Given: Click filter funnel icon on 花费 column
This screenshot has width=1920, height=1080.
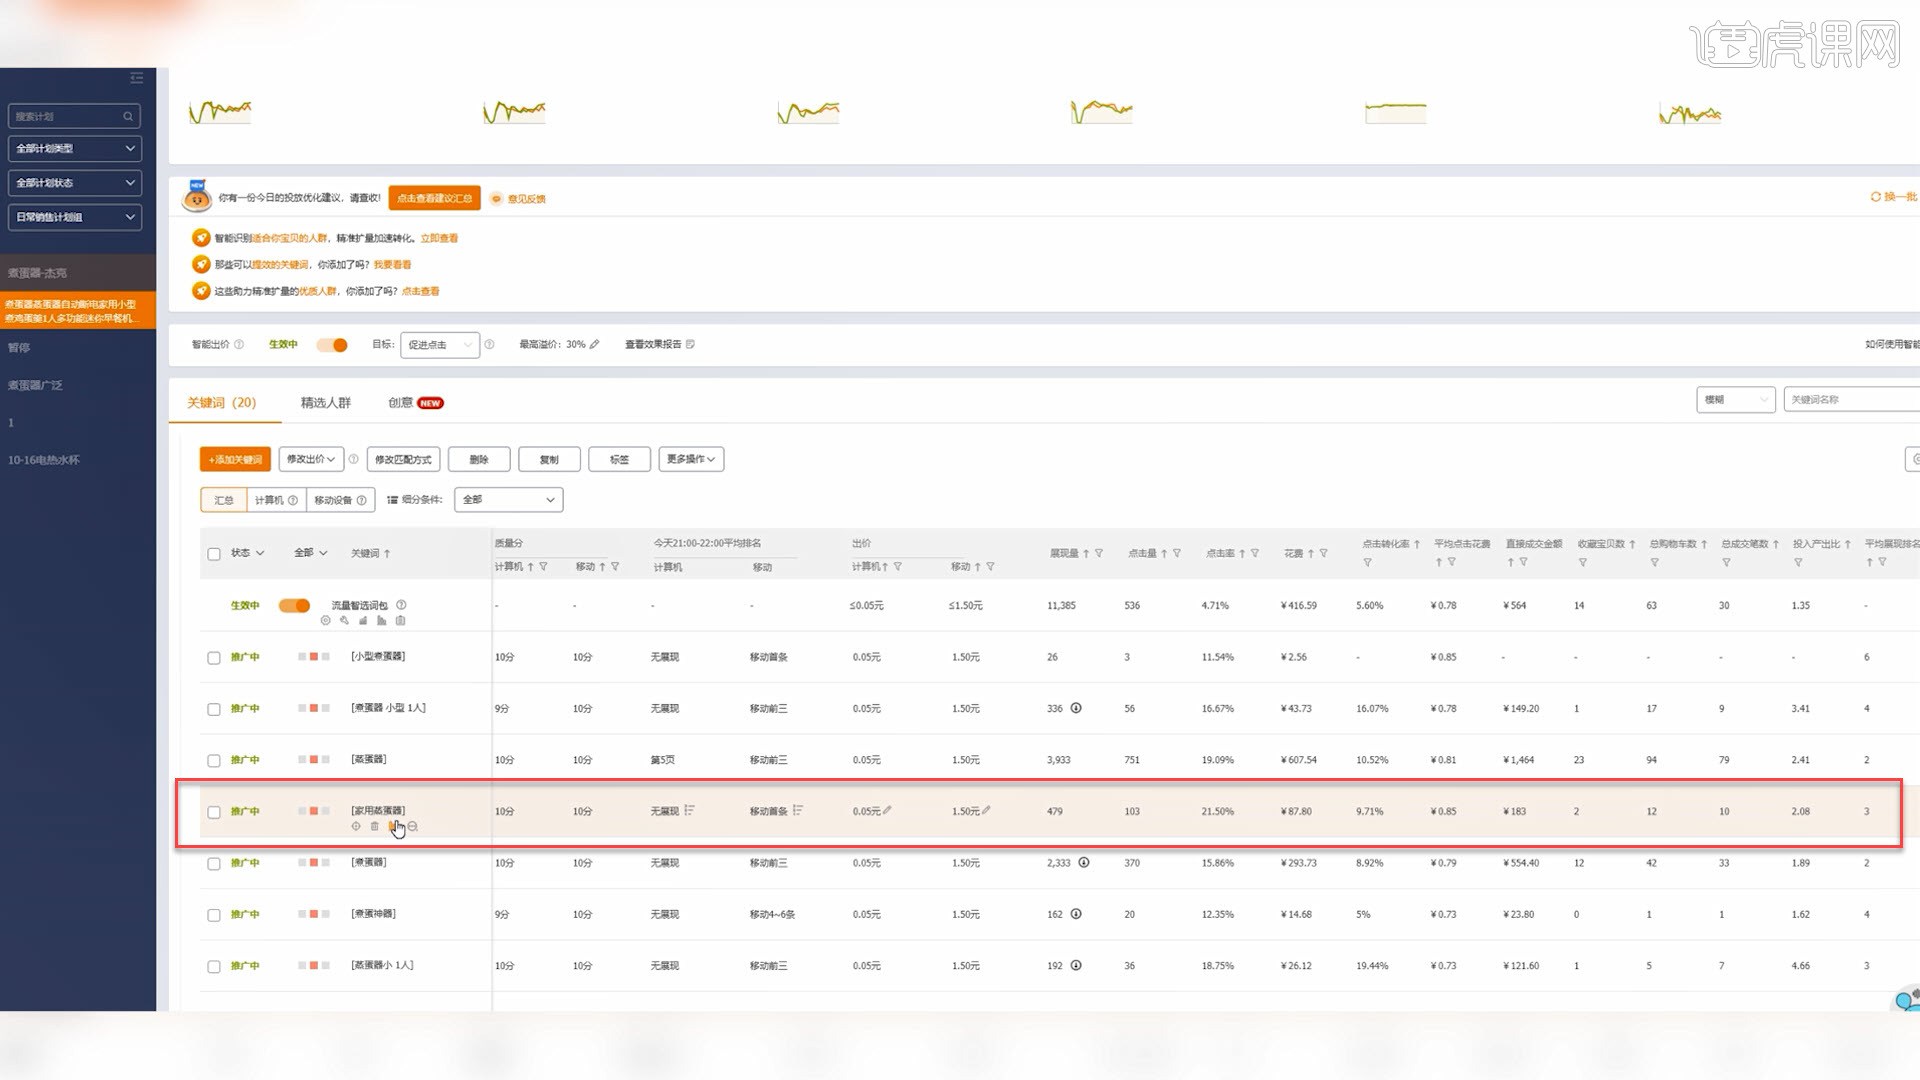Looking at the screenshot, I should click(x=1323, y=553).
